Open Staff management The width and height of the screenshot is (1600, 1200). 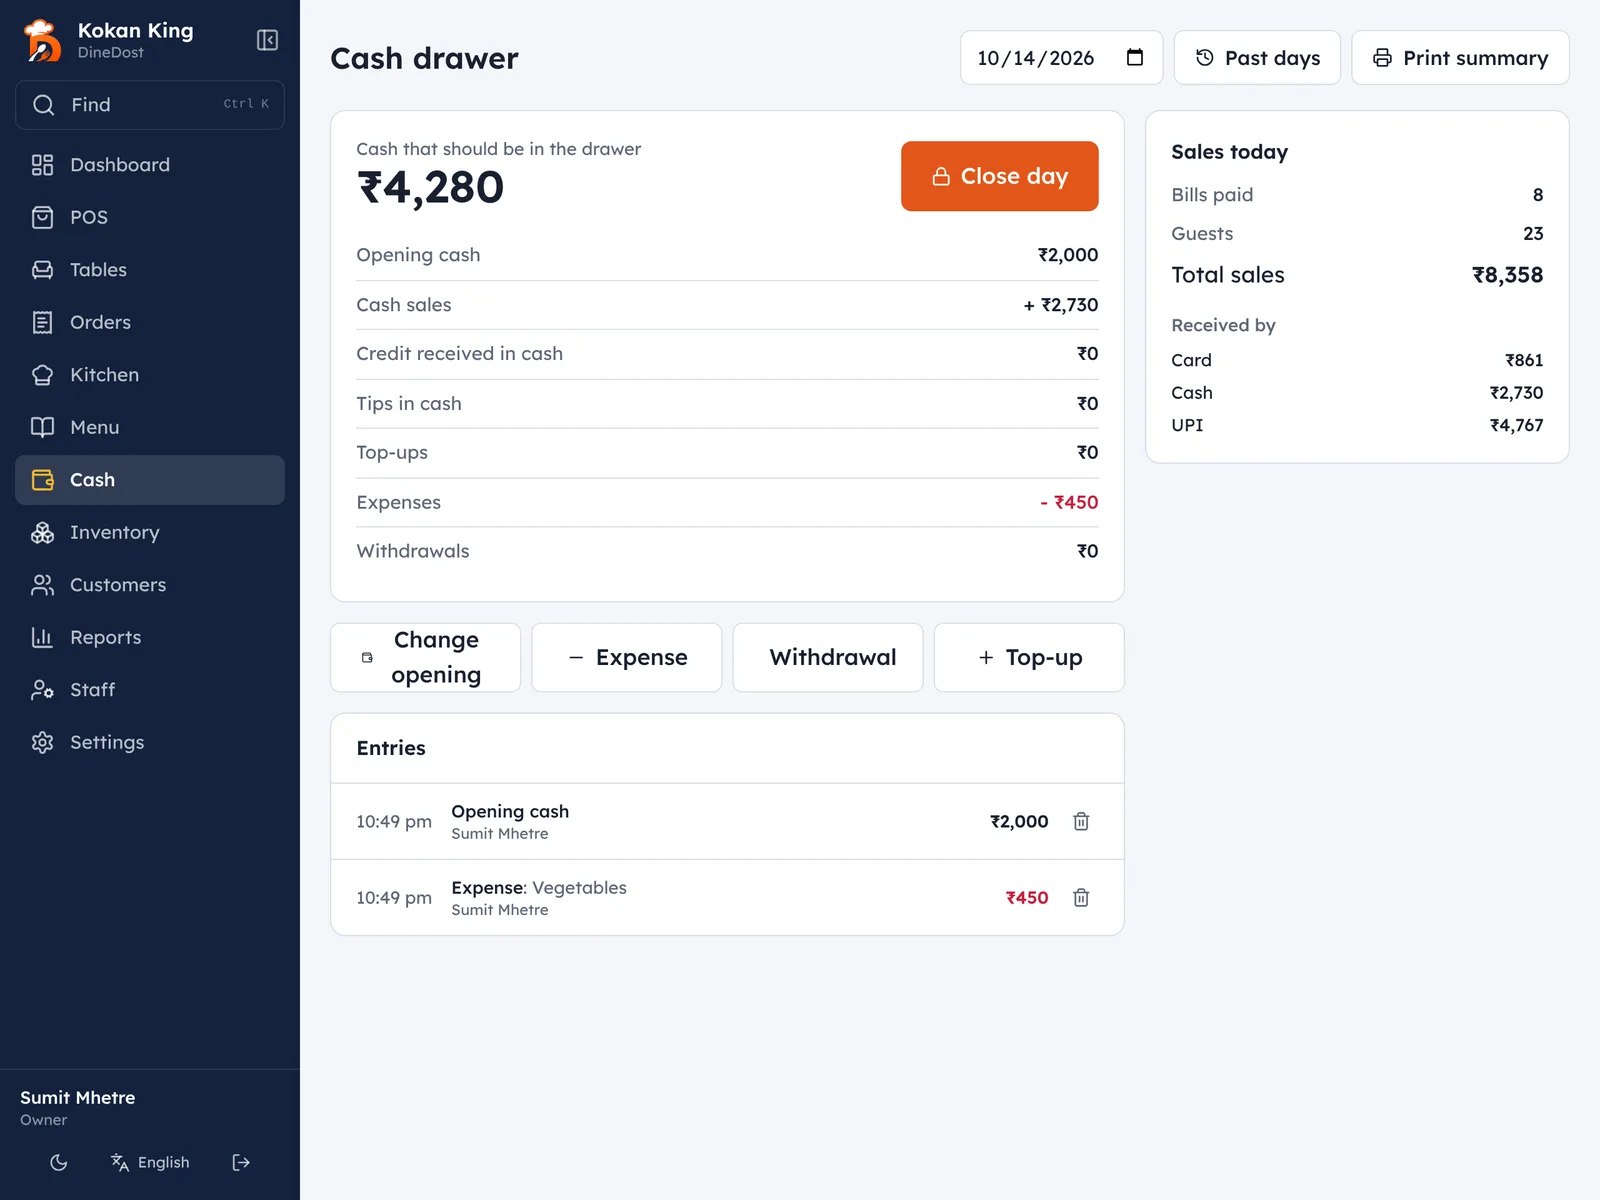(150, 690)
